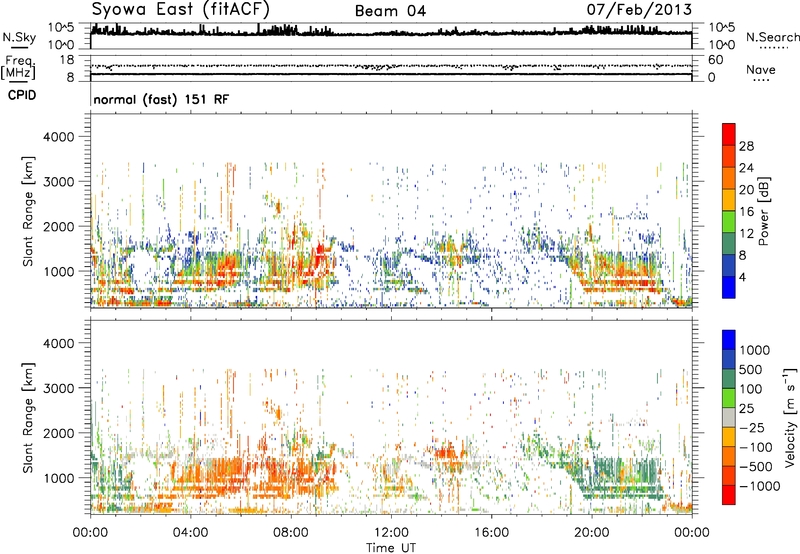
Task: Click the '4000' tick in the power panel
Action: 58,137
